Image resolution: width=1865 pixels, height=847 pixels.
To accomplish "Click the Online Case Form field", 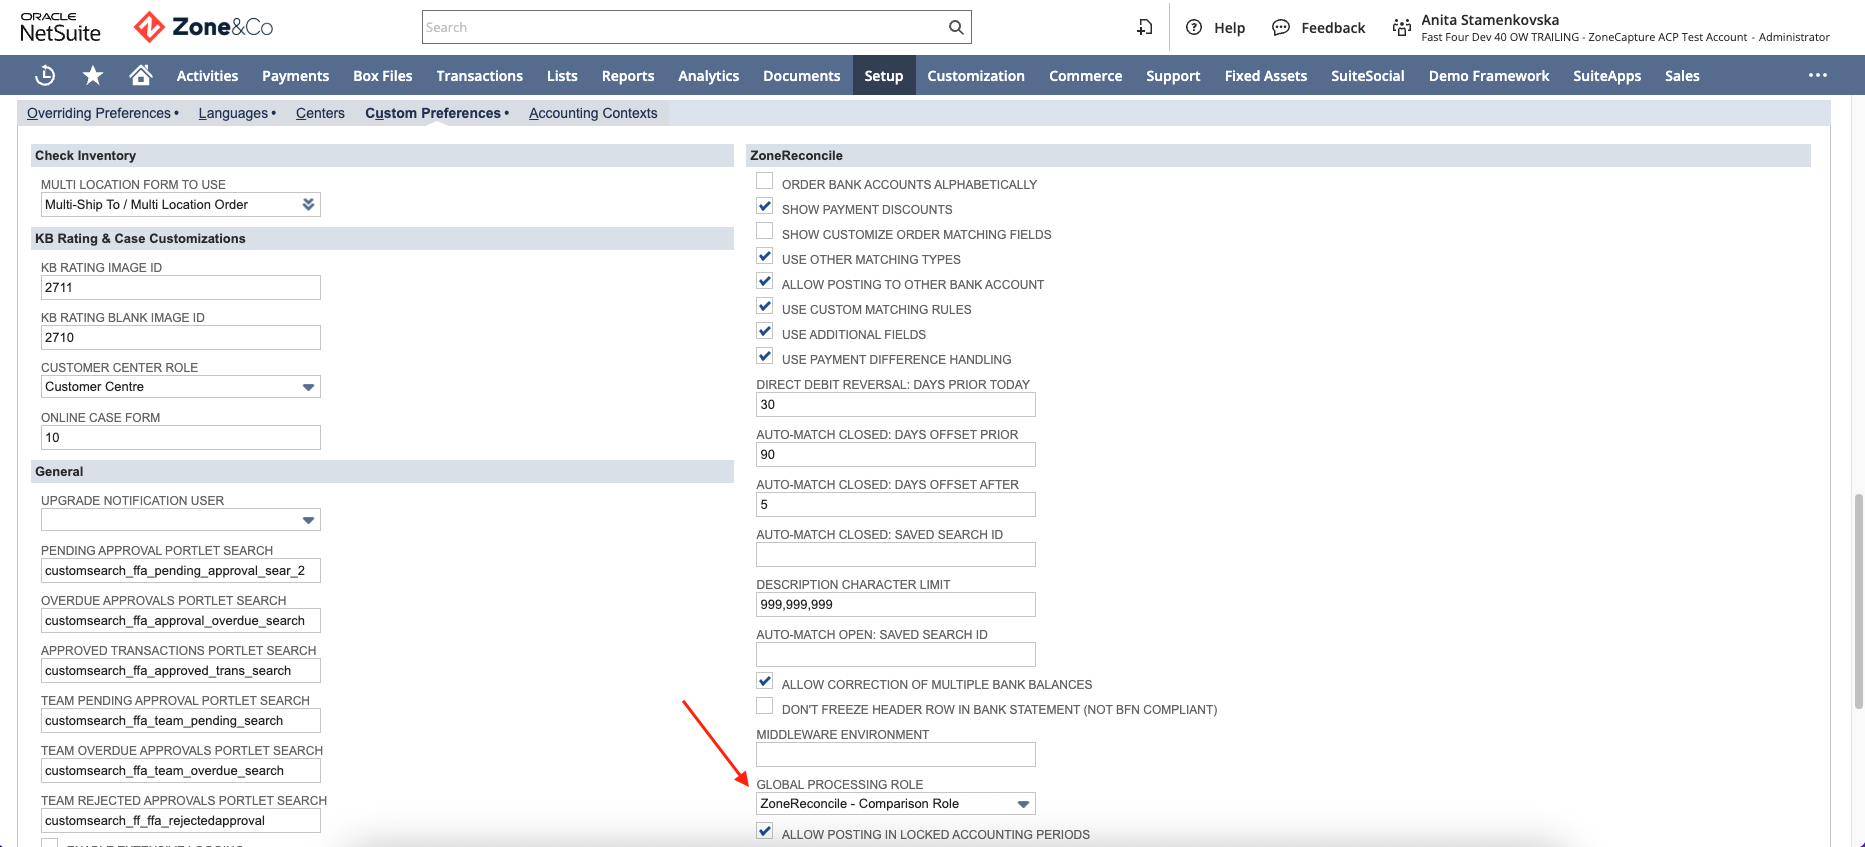I will pyautogui.click(x=180, y=437).
